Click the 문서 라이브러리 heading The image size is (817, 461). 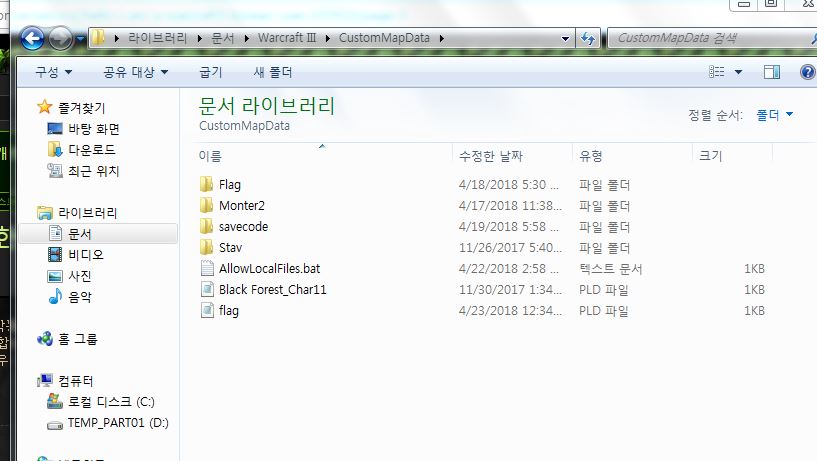pyautogui.click(x=266, y=106)
